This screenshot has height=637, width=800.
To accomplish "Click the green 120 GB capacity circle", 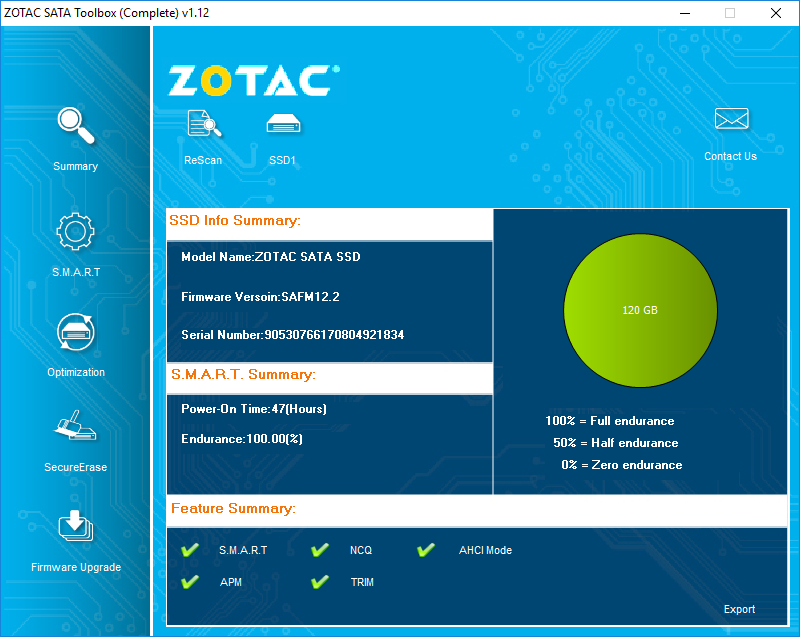I will point(640,311).
